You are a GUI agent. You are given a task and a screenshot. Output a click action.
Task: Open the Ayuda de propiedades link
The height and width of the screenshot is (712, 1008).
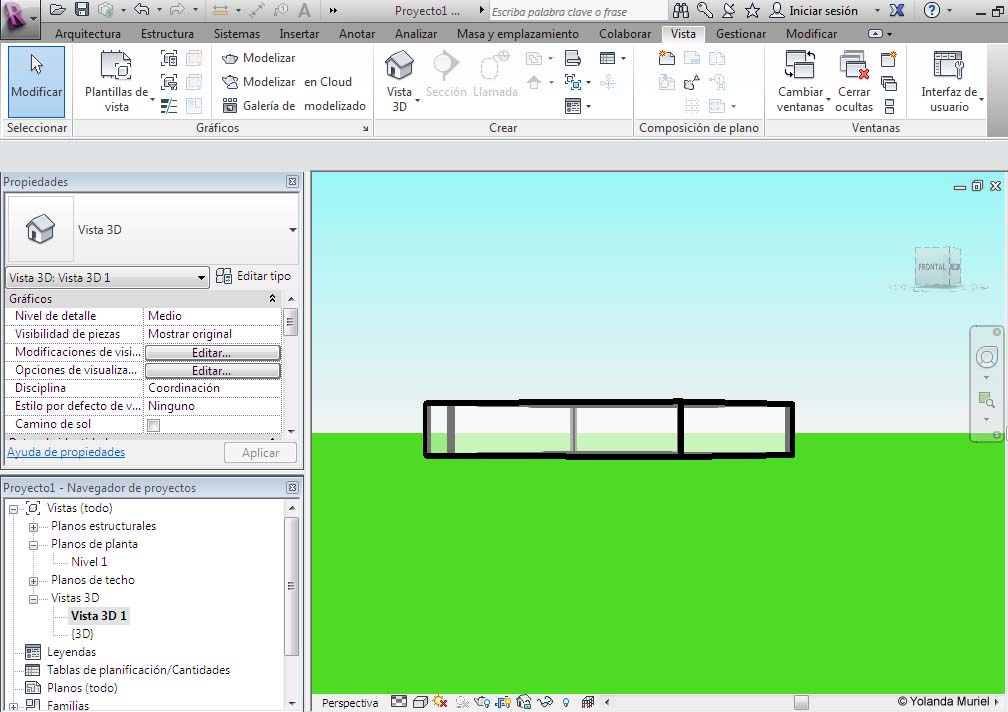66,452
